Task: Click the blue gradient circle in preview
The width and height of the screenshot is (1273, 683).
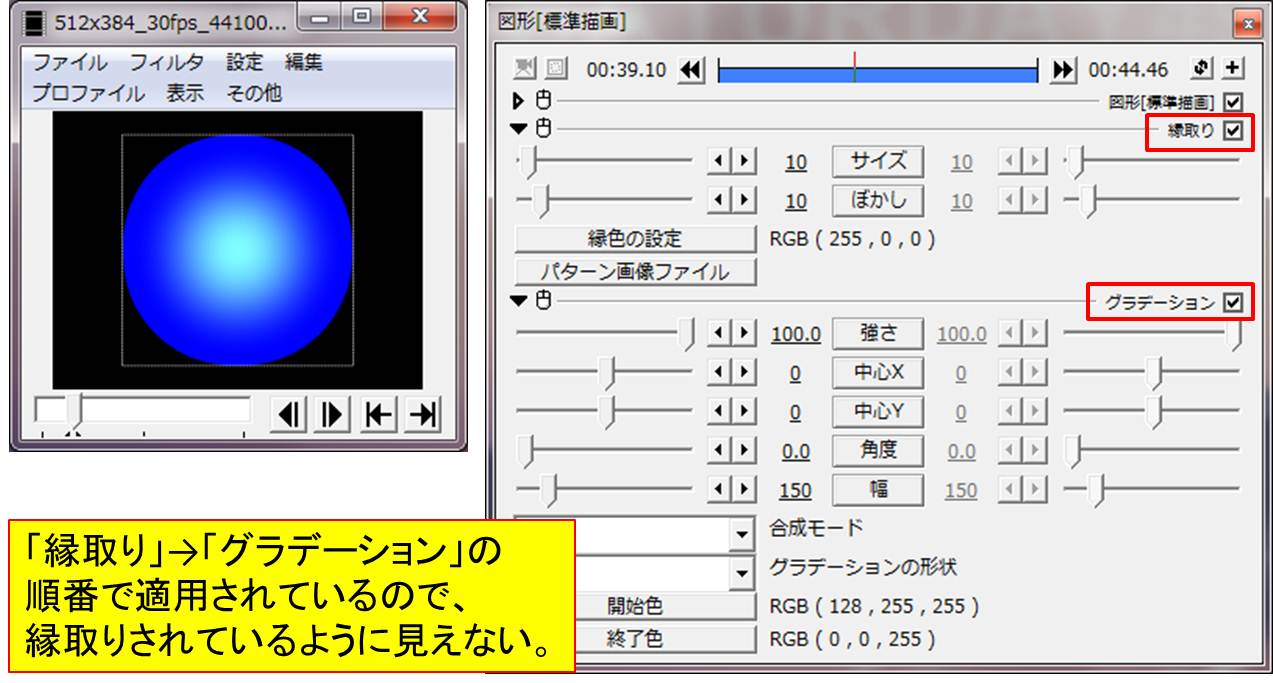Action: pyautogui.click(x=238, y=250)
